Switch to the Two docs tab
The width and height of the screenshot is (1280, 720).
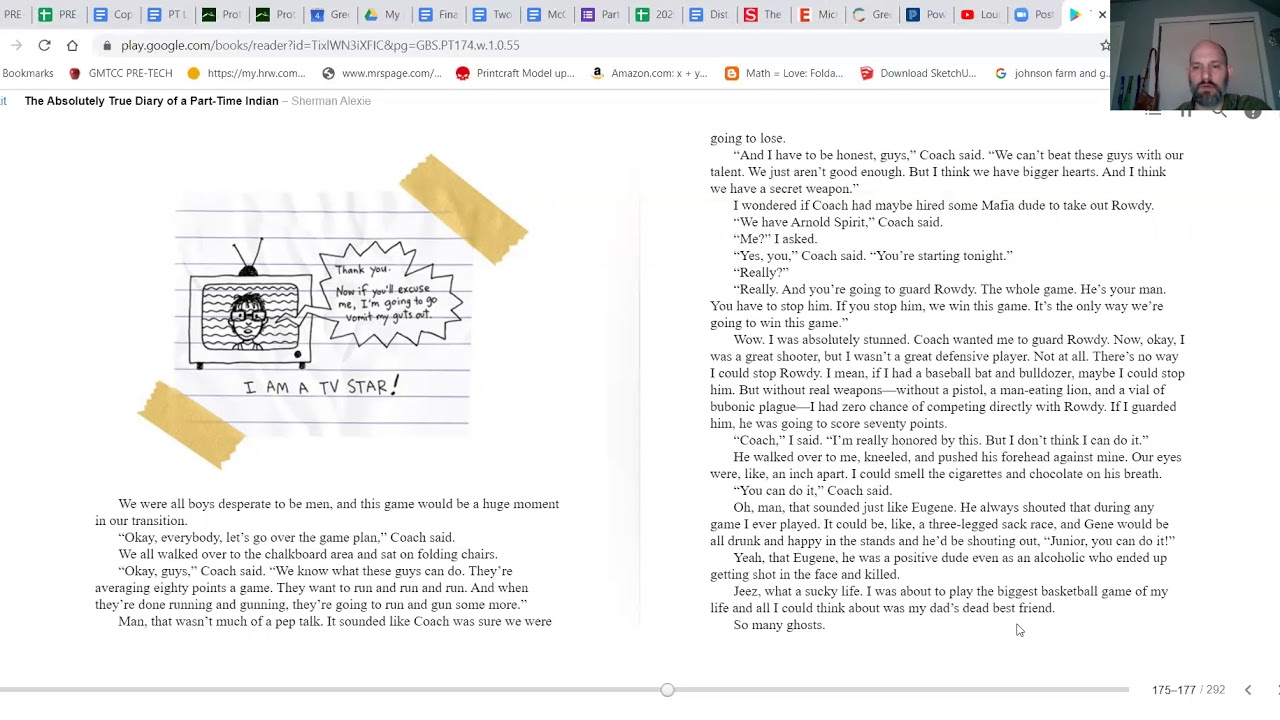point(491,15)
